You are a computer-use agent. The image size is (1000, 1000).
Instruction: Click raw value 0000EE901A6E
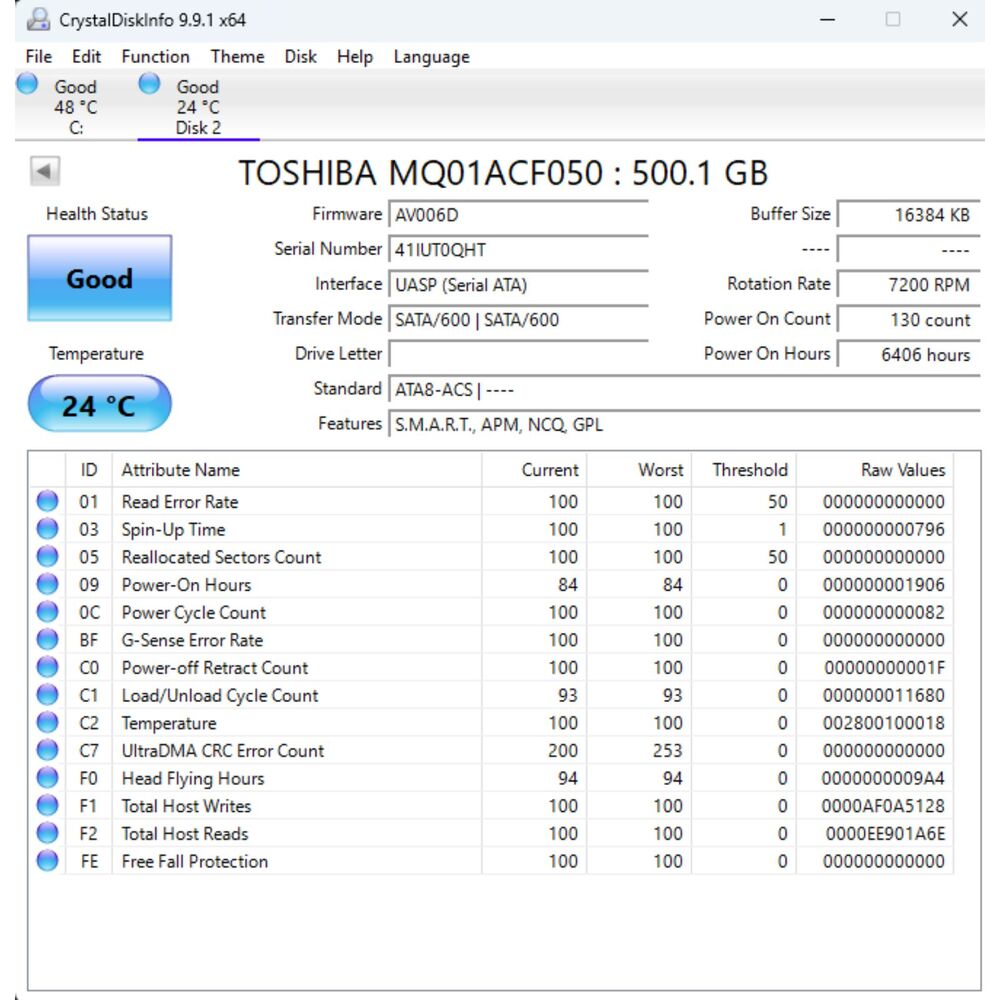click(x=885, y=834)
